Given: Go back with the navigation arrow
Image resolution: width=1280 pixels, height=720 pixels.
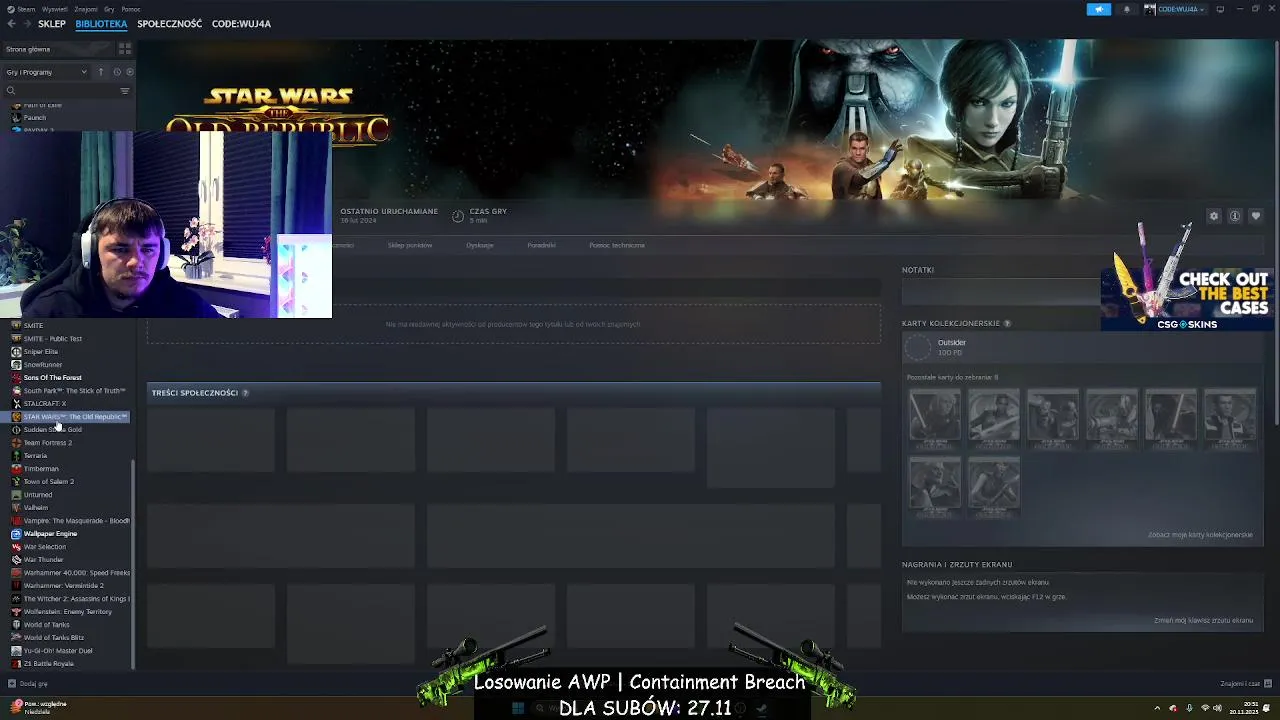Looking at the screenshot, I should pos(11,24).
